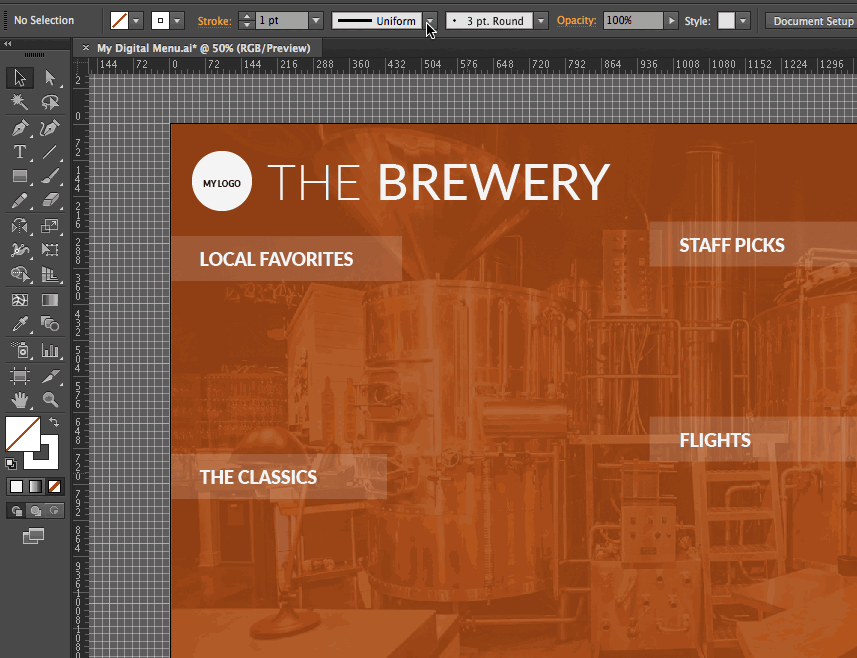This screenshot has width=857, height=658.
Task: Select the Paintbrush tool
Action: click(50, 176)
